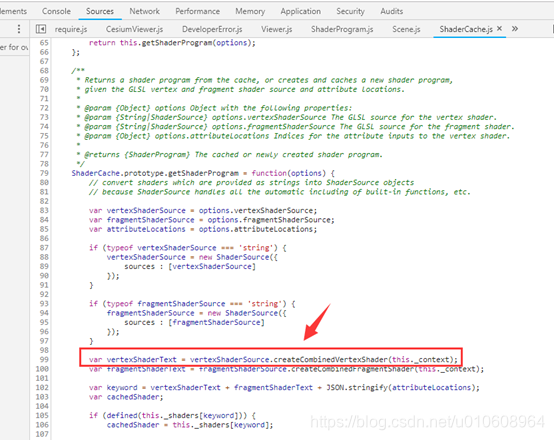Screen dimensions: 554x440
Task: Show more file tabs via double chevron
Action: click(515, 29)
